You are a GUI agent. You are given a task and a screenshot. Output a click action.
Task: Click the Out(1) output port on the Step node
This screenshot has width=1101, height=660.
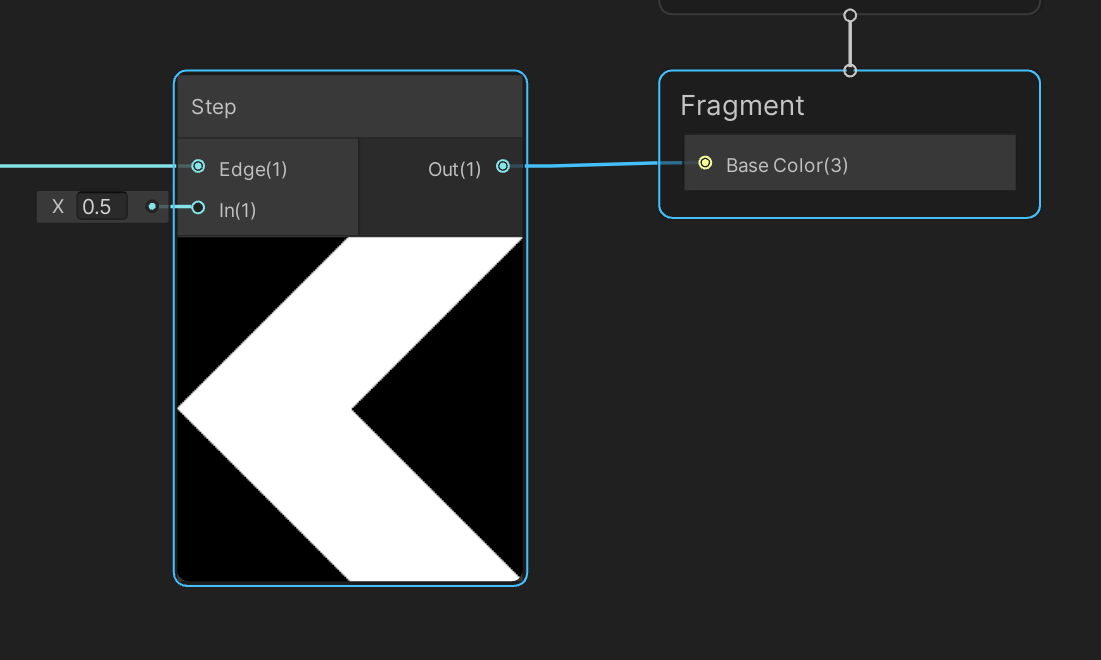[x=503, y=166]
